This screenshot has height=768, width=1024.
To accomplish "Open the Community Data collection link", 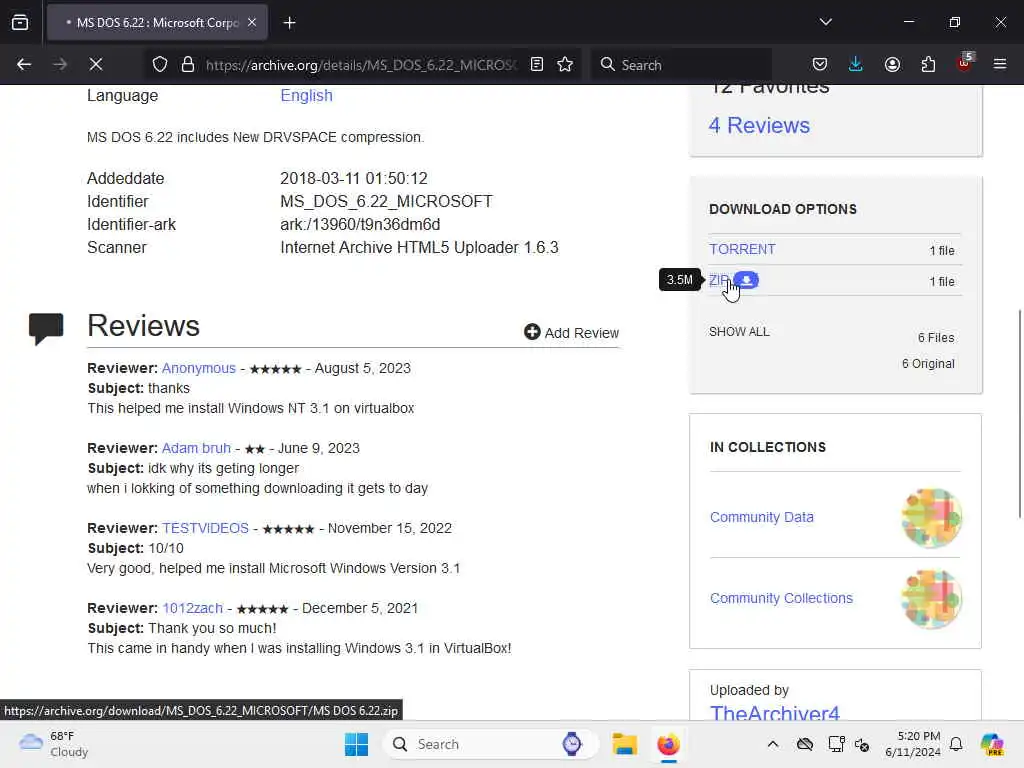I will (x=761, y=517).
